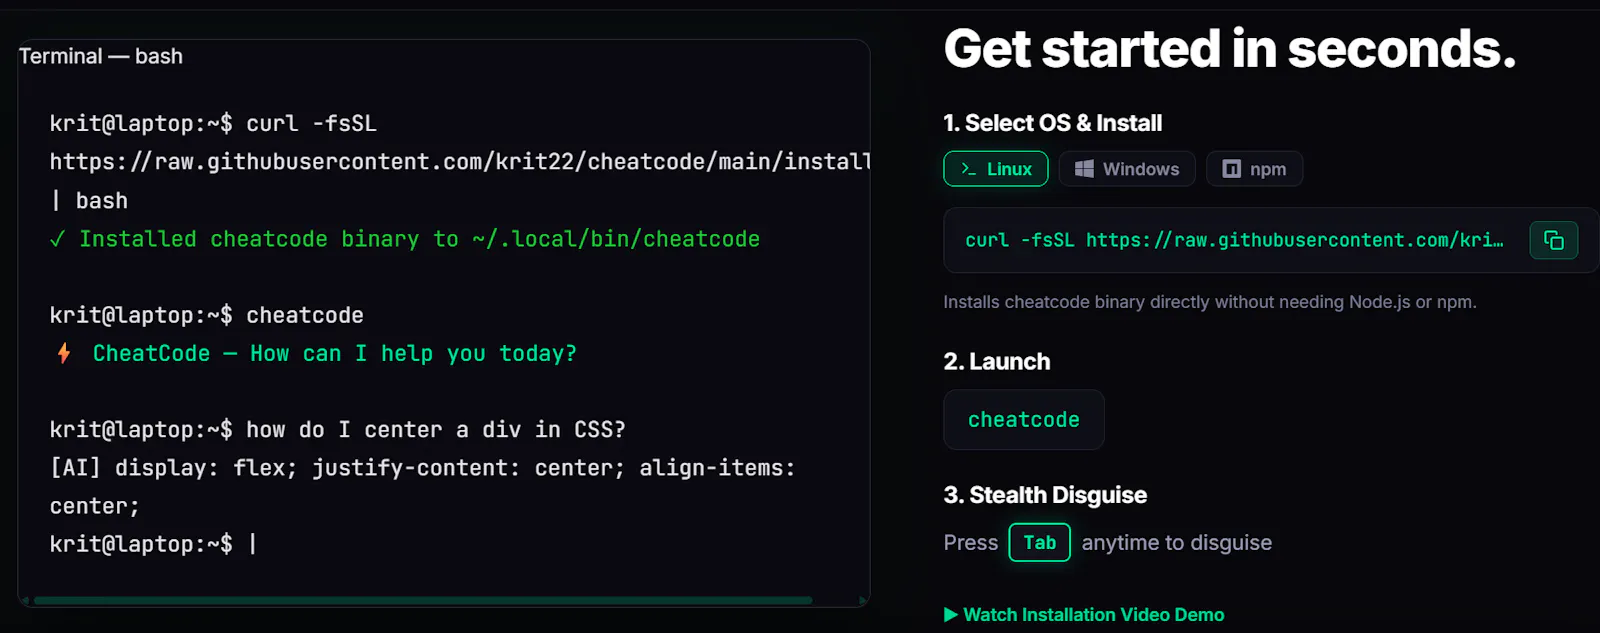Click the terminal horizontal scrollbar
The height and width of the screenshot is (633, 1600).
[x=423, y=601]
